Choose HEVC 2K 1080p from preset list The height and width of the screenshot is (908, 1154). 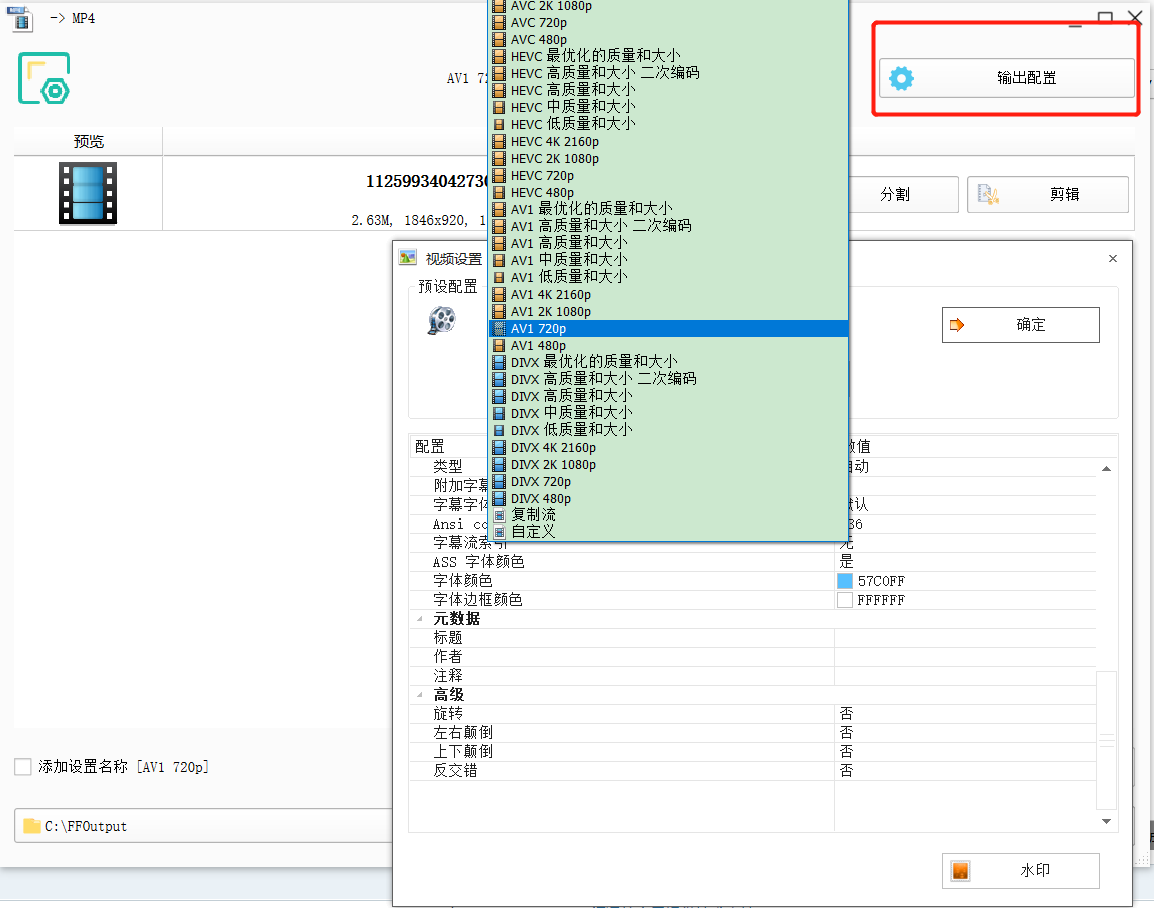(x=668, y=158)
